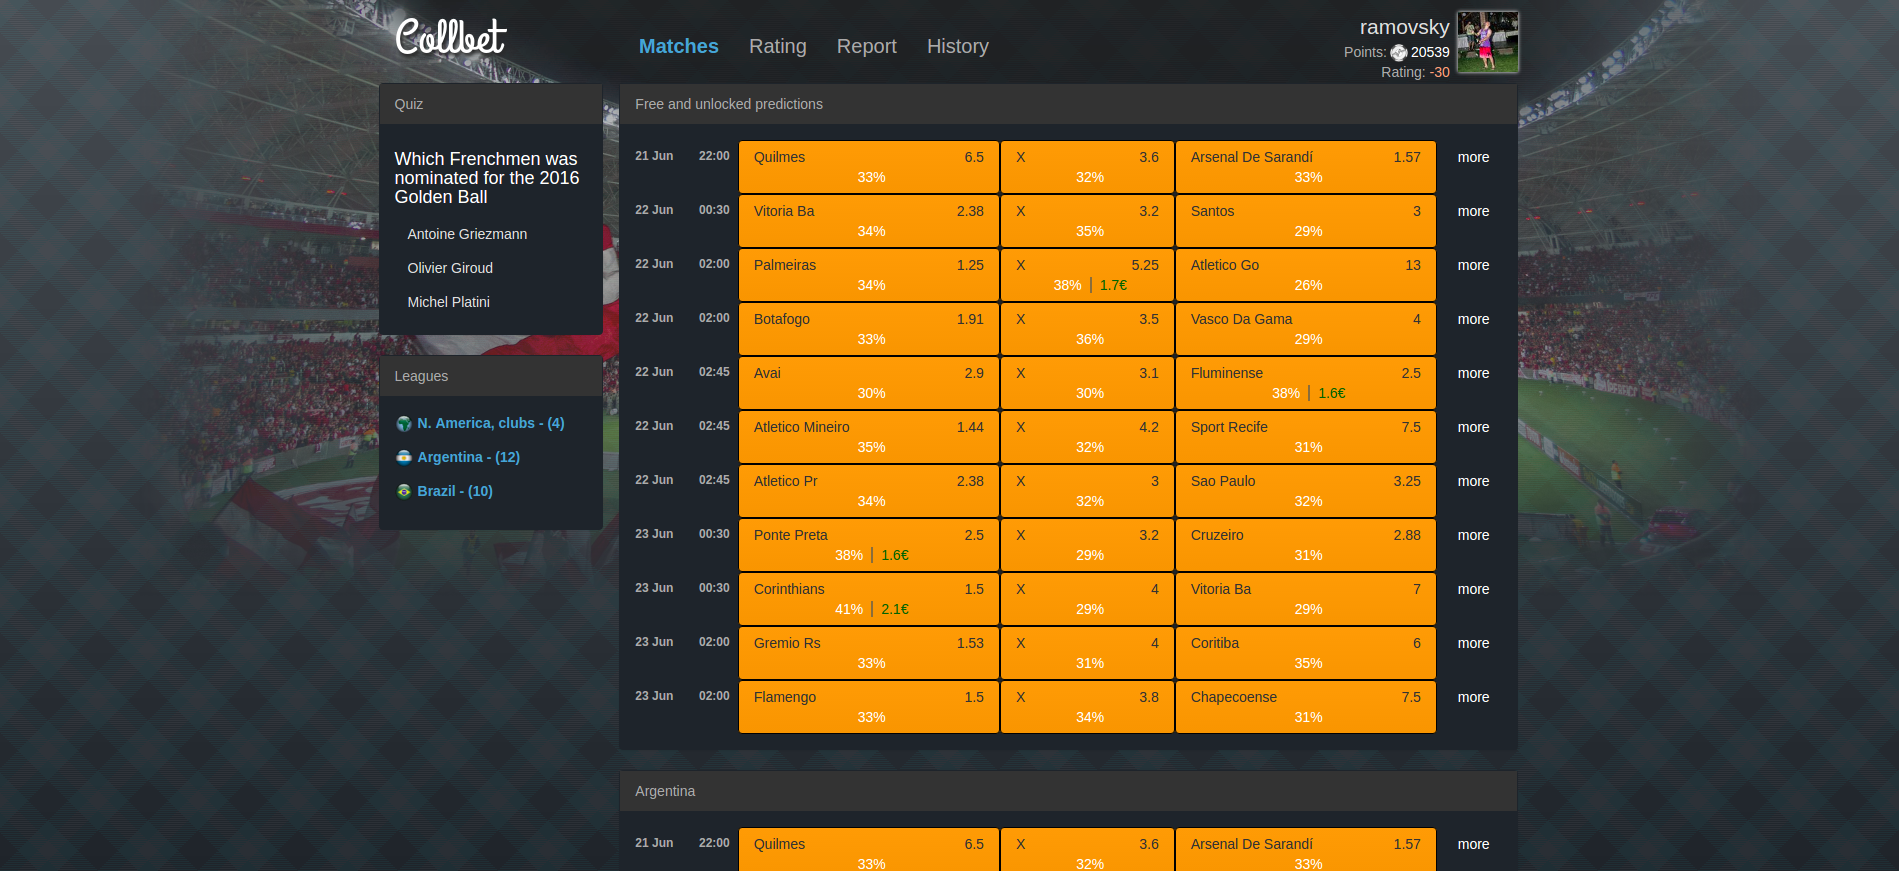Pick the draw at 5.25 for Palmeiras match
Screen dimensions: 1899x871
1087,275
